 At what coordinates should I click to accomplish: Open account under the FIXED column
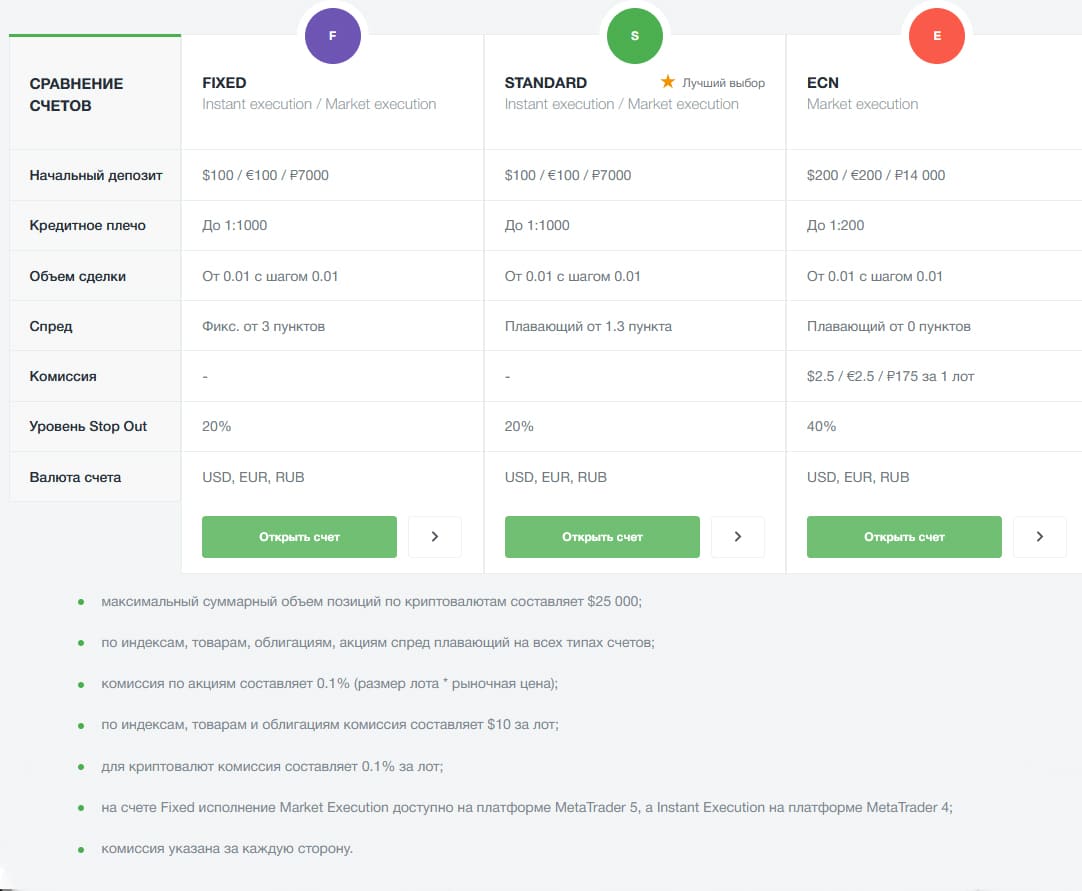pyautogui.click(x=299, y=537)
